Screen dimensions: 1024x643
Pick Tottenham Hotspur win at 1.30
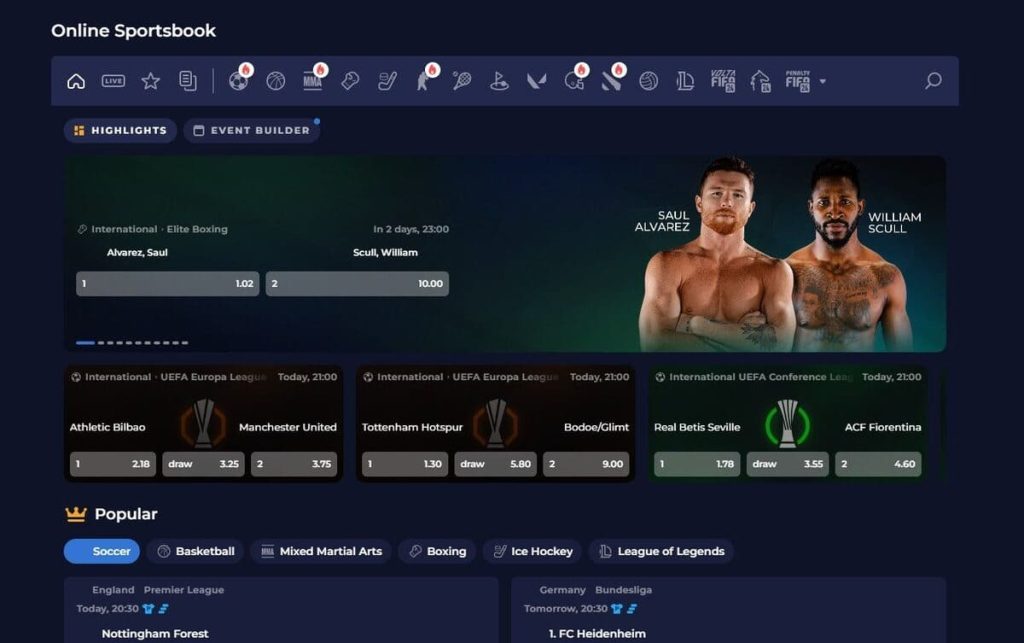coord(405,464)
